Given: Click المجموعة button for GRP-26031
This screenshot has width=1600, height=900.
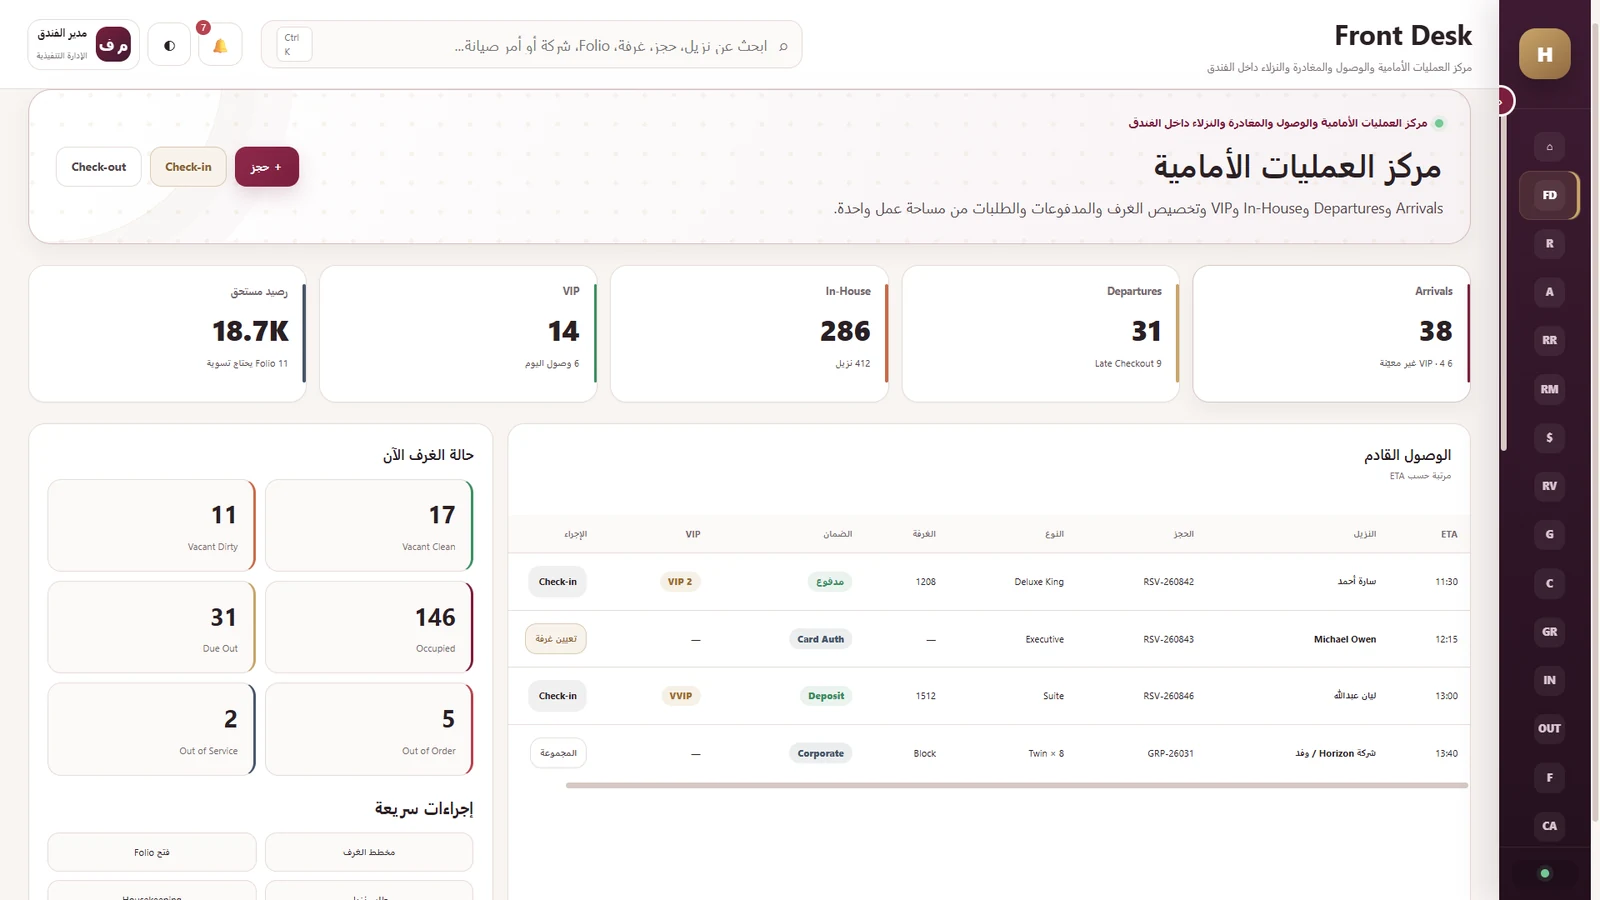Looking at the screenshot, I should [558, 753].
